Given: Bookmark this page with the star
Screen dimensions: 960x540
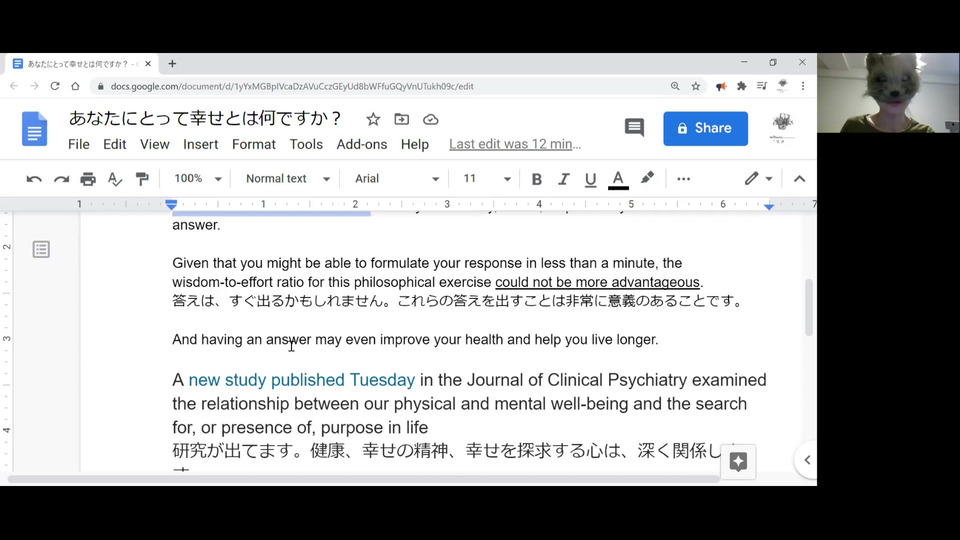Looking at the screenshot, I should pyautogui.click(x=696, y=86).
